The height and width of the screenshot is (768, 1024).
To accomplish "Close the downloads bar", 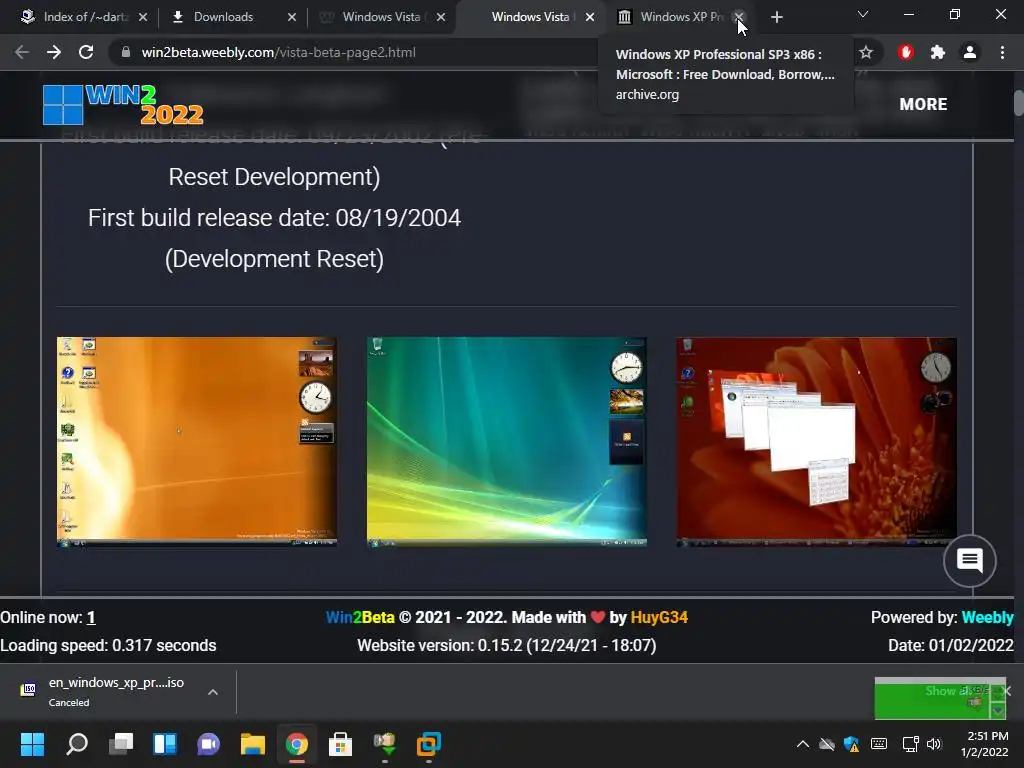I will 1006,691.
